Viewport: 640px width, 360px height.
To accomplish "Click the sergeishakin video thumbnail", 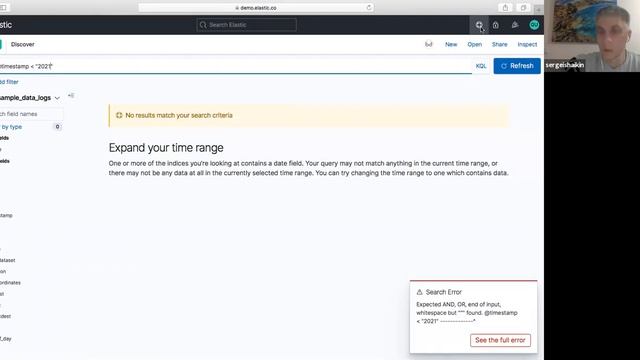I will [x=592, y=36].
